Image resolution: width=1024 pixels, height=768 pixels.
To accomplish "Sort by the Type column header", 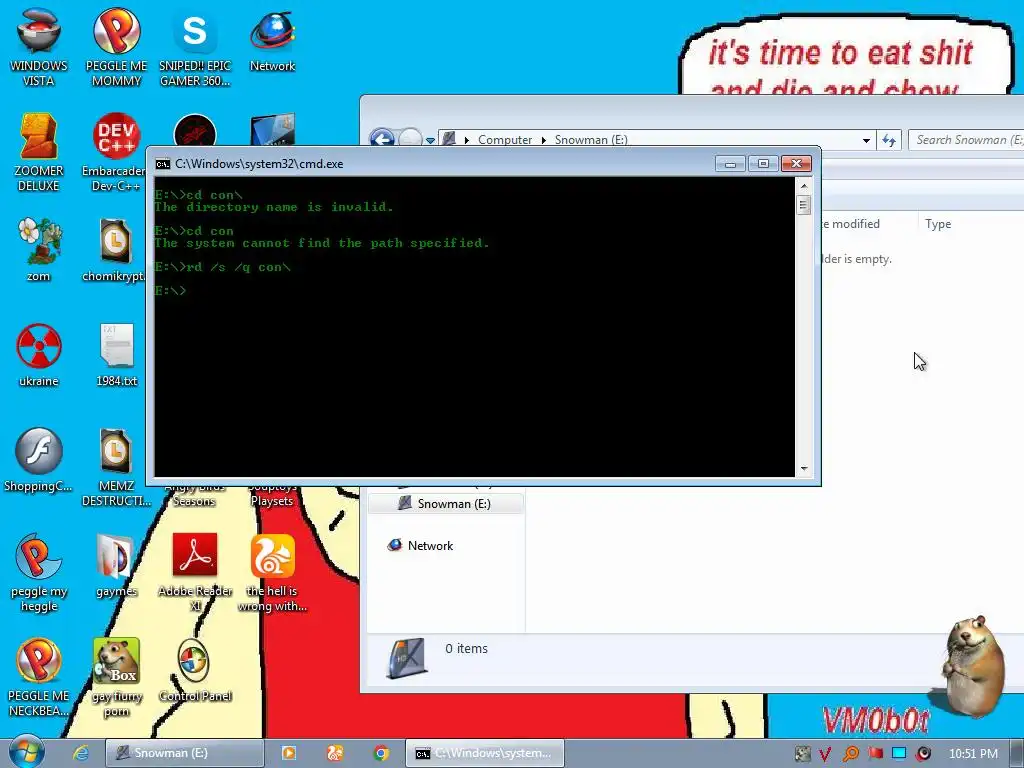I will 938,224.
